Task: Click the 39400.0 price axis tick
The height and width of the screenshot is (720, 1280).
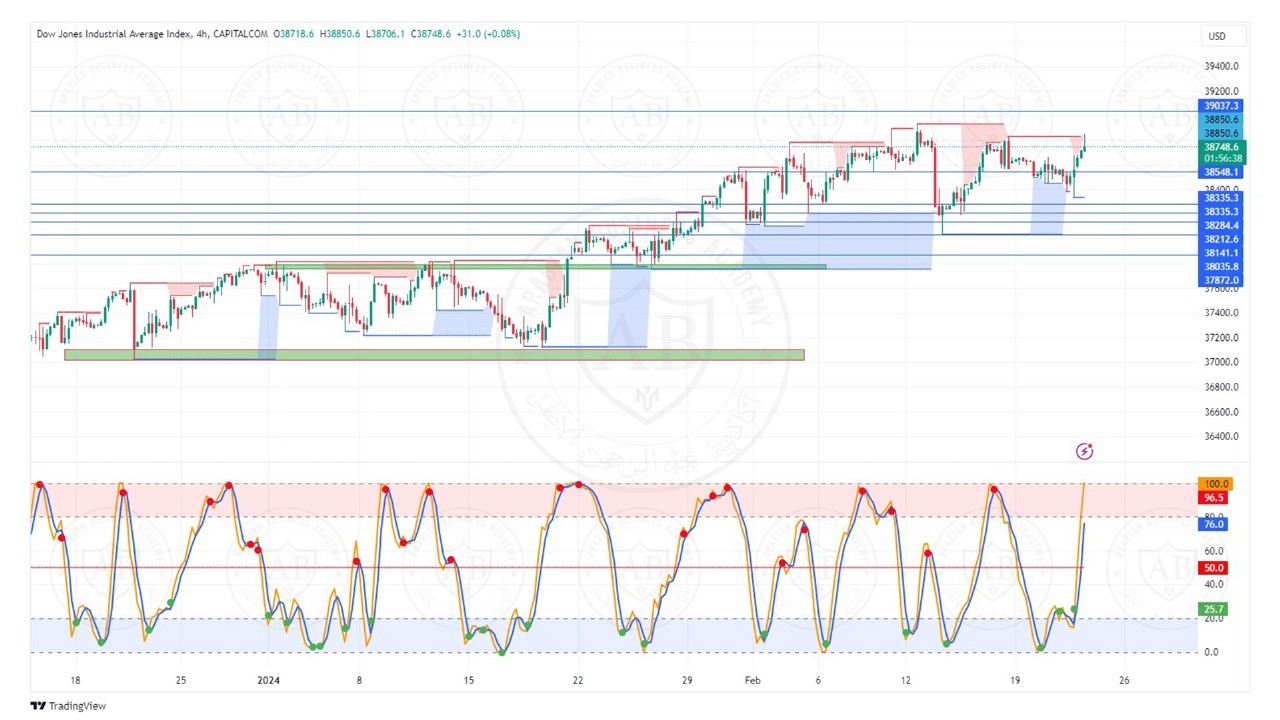Action: [x=1221, y=66]
